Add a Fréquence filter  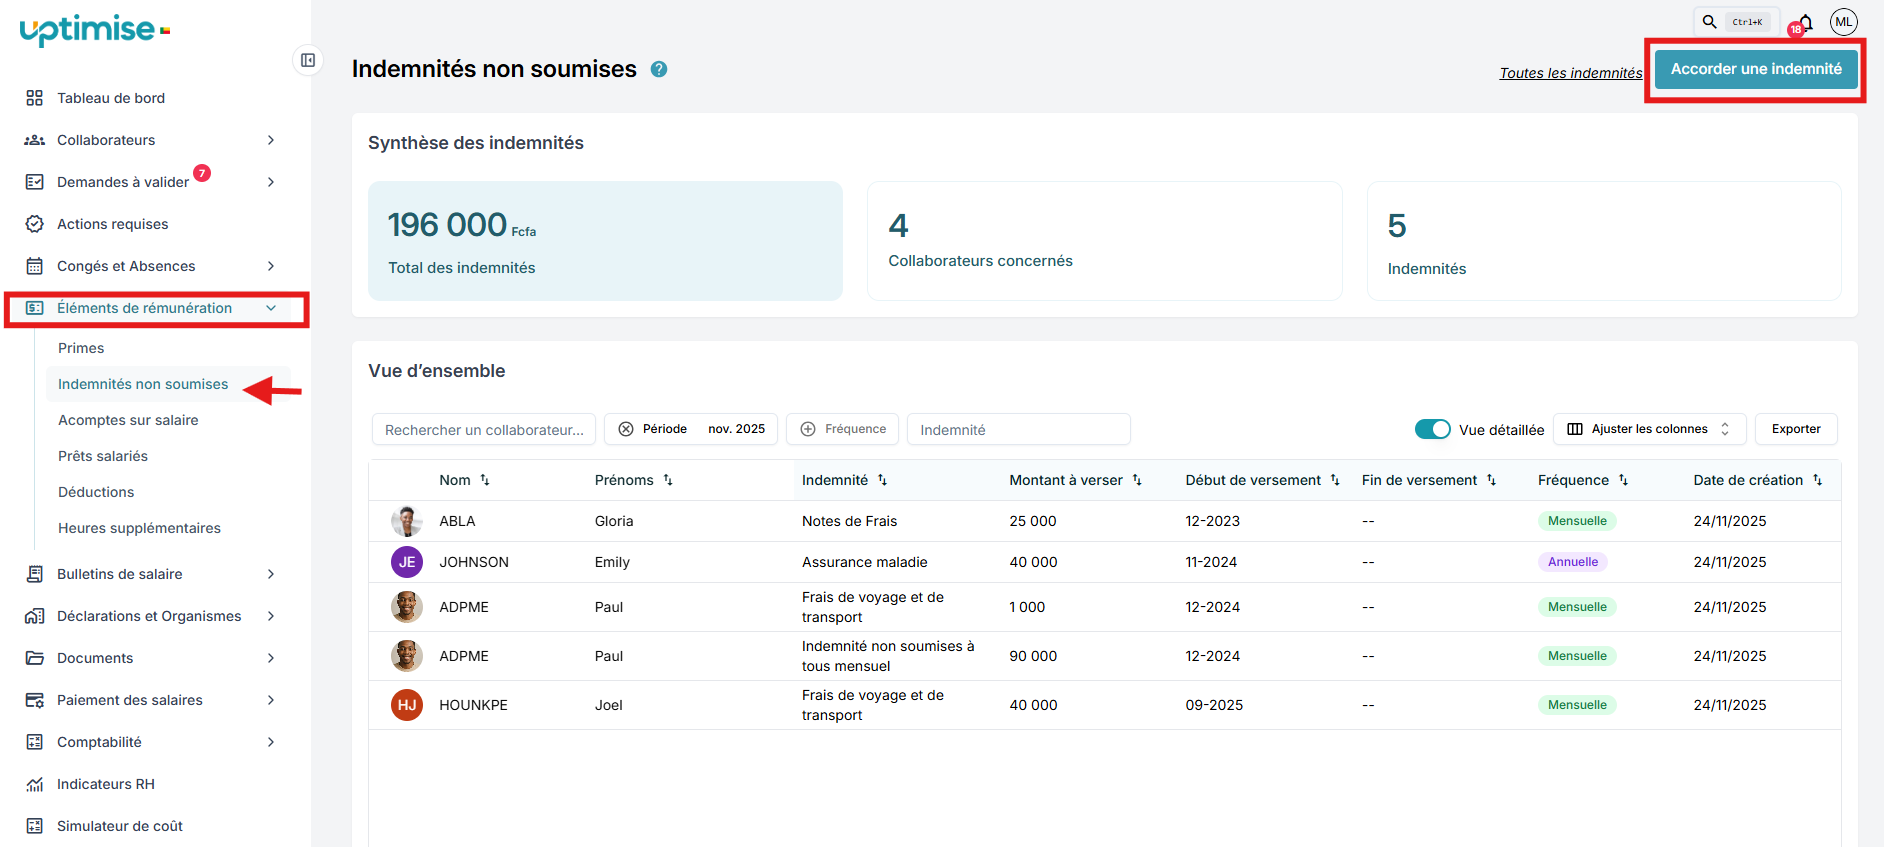tap(842, 429)
